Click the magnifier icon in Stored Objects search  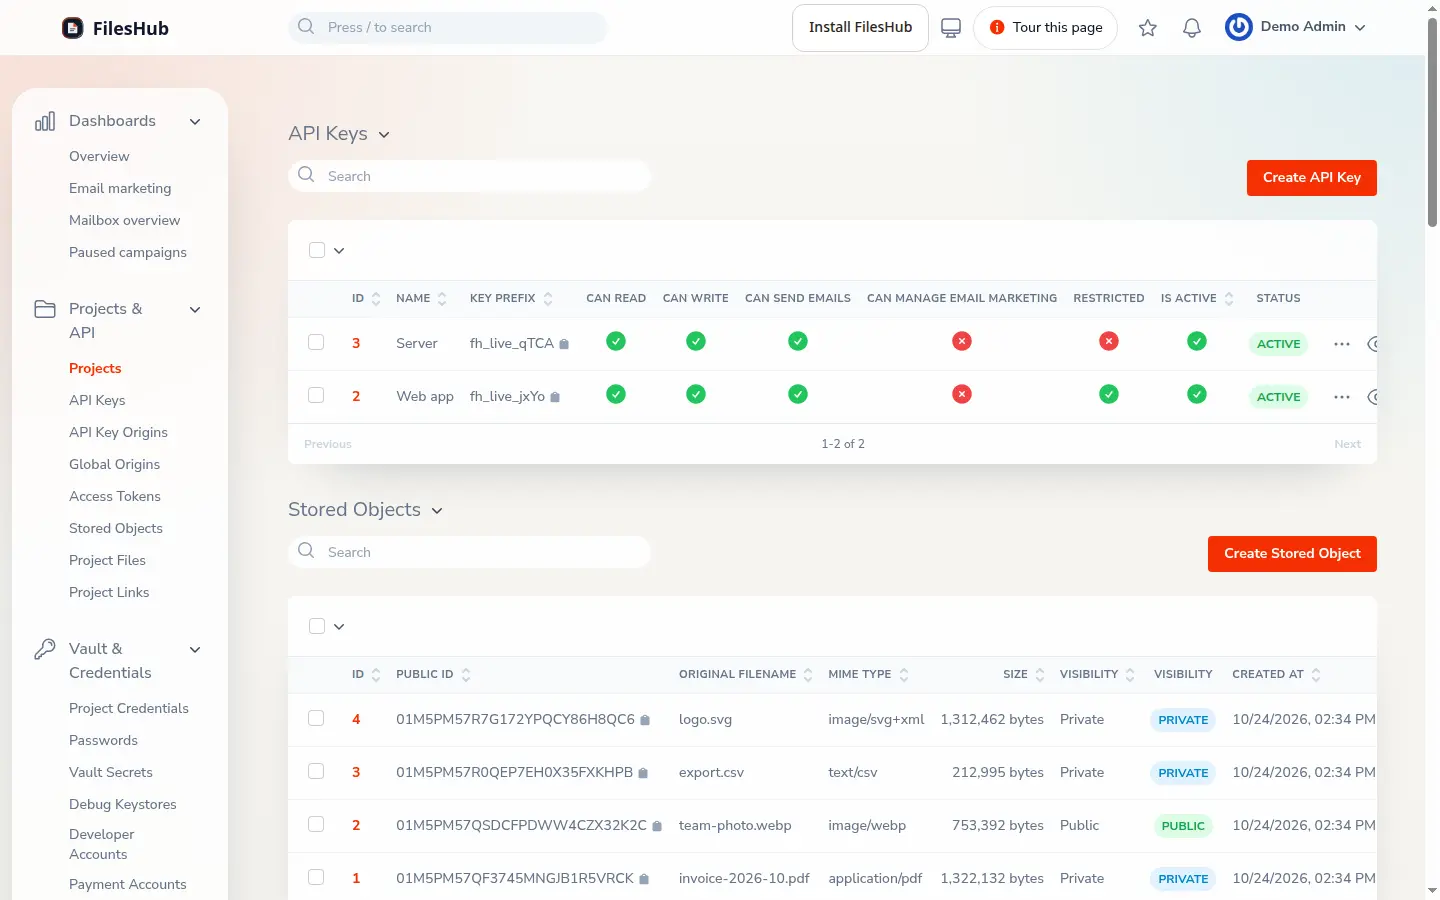306,551
